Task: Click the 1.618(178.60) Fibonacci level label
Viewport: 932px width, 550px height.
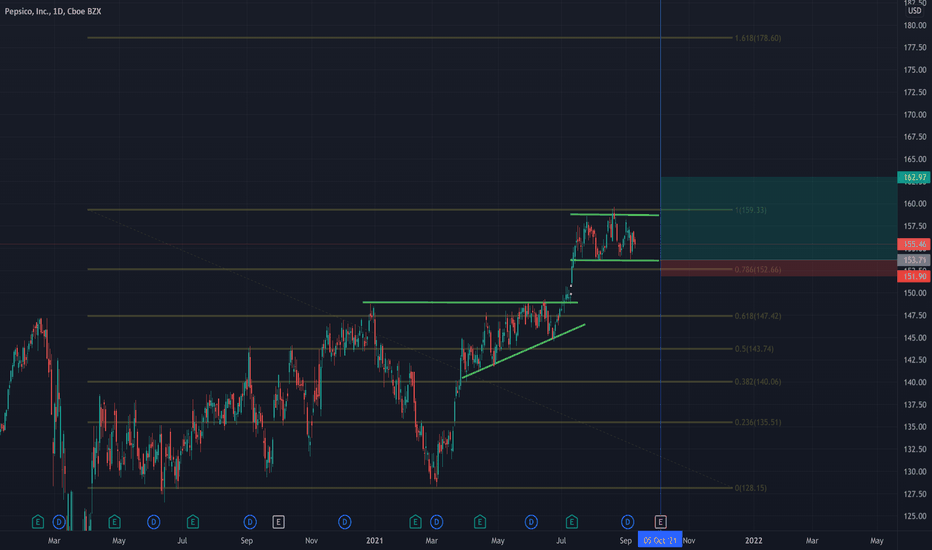Action: click(758, 38)
